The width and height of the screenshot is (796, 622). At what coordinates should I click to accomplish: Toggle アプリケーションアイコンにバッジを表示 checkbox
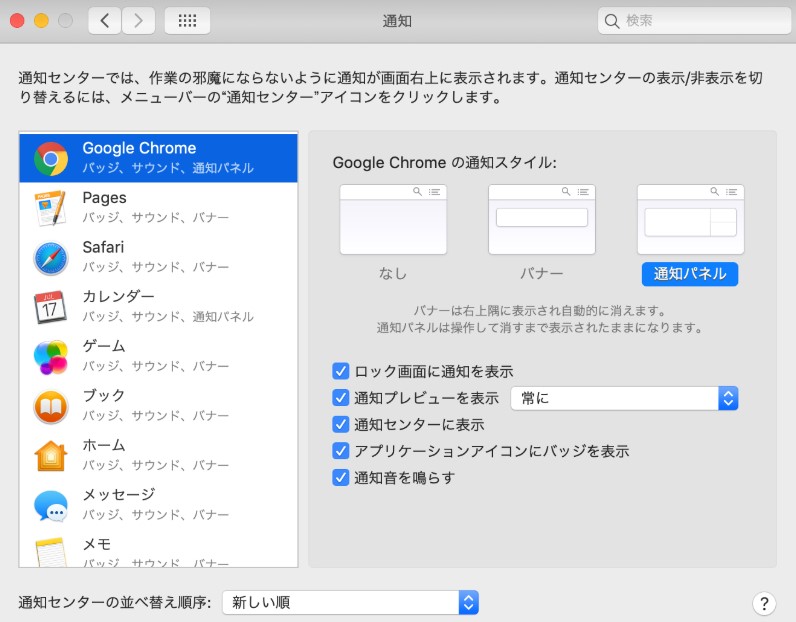click(341, 451)
